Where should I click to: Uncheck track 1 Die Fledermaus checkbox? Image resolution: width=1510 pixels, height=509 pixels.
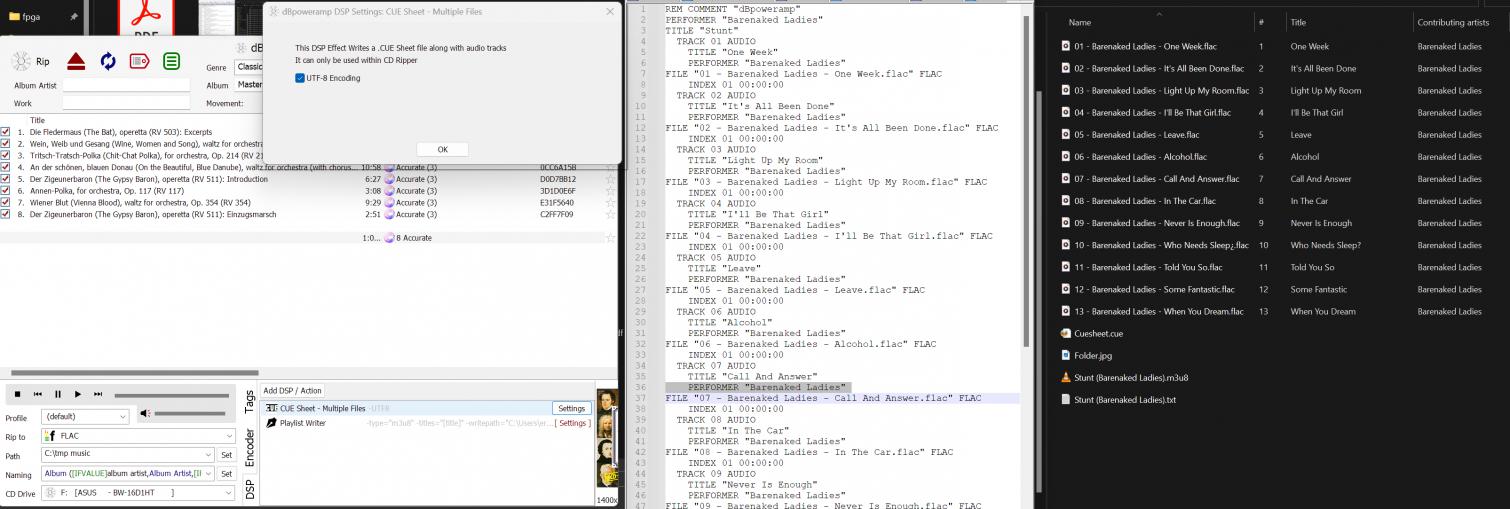point(6,132)
